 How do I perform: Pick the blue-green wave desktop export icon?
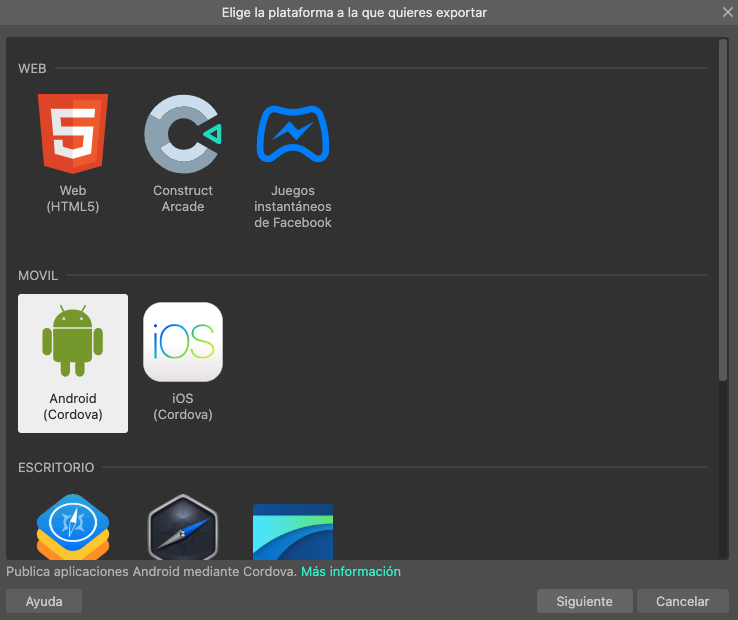click(293, 531)
